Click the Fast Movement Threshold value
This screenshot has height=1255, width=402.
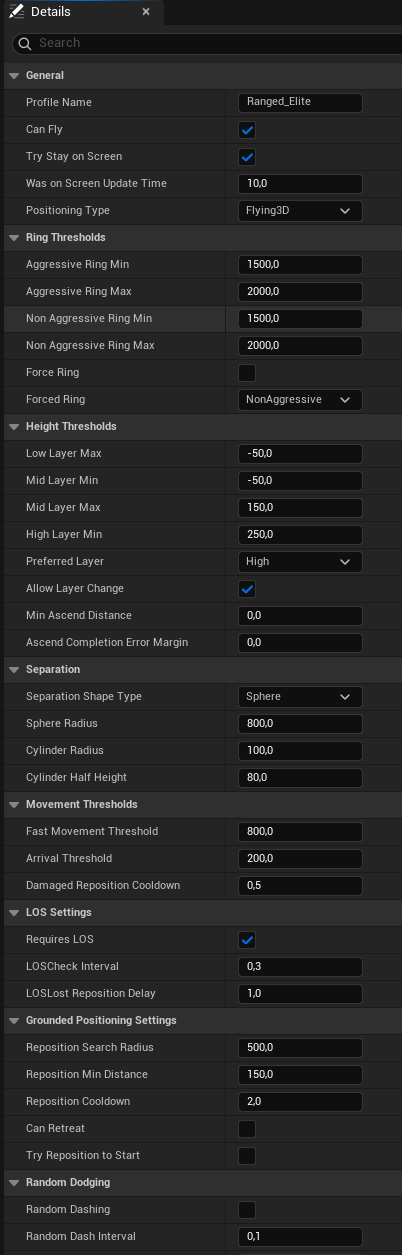300,832
